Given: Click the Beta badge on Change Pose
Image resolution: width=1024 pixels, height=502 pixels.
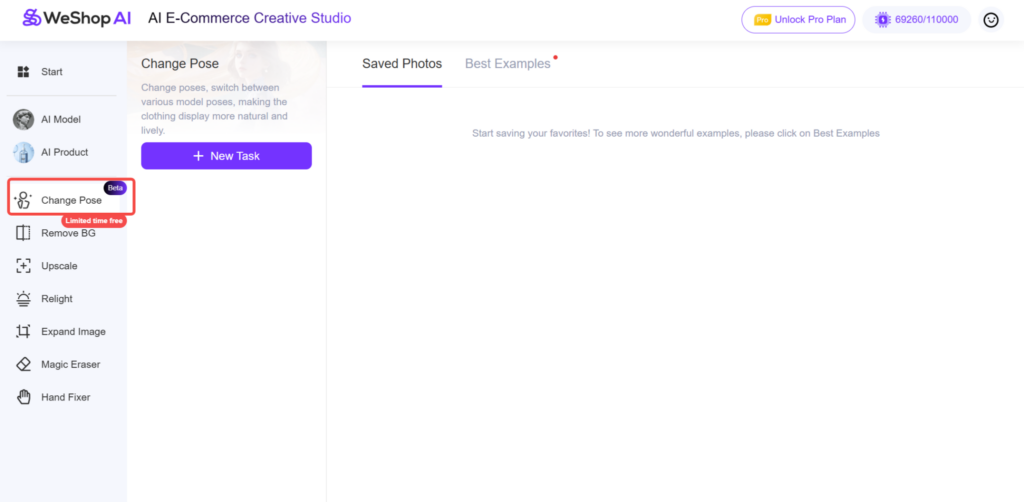Looking at the screenshot, I should click(x=115, y=188).
